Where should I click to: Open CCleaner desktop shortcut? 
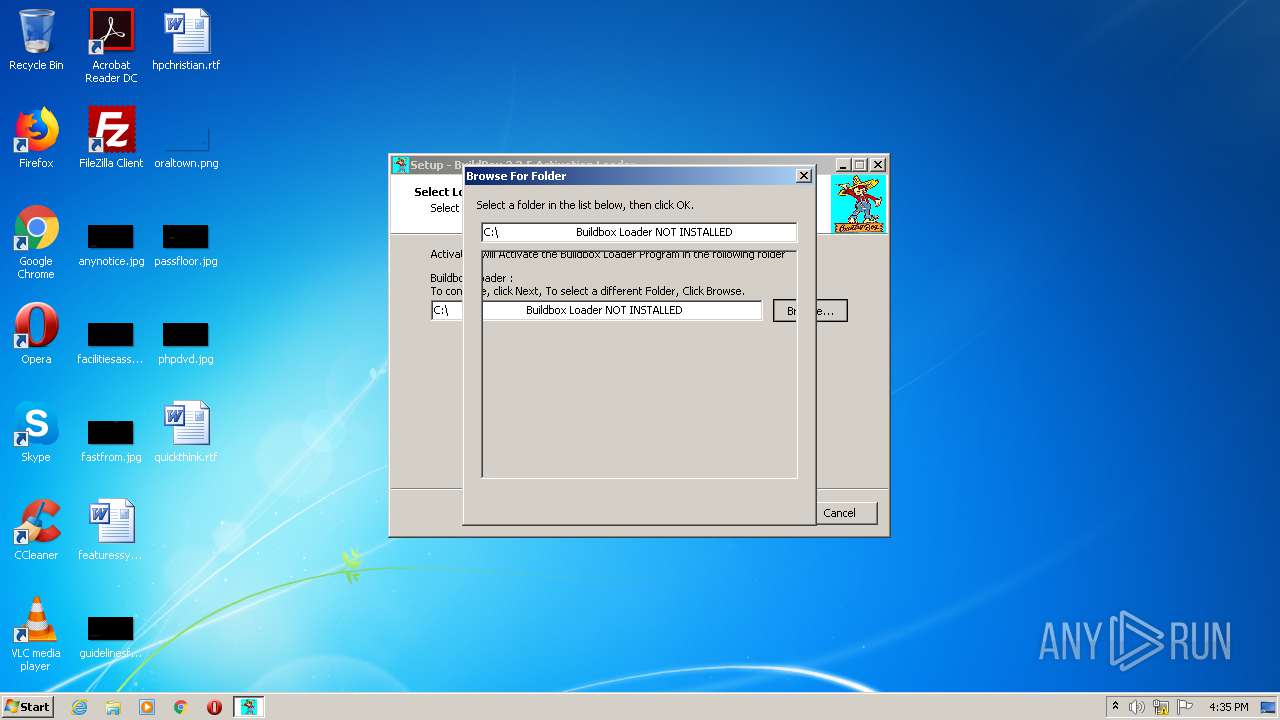pyautogui.click(x=36, y=530)
